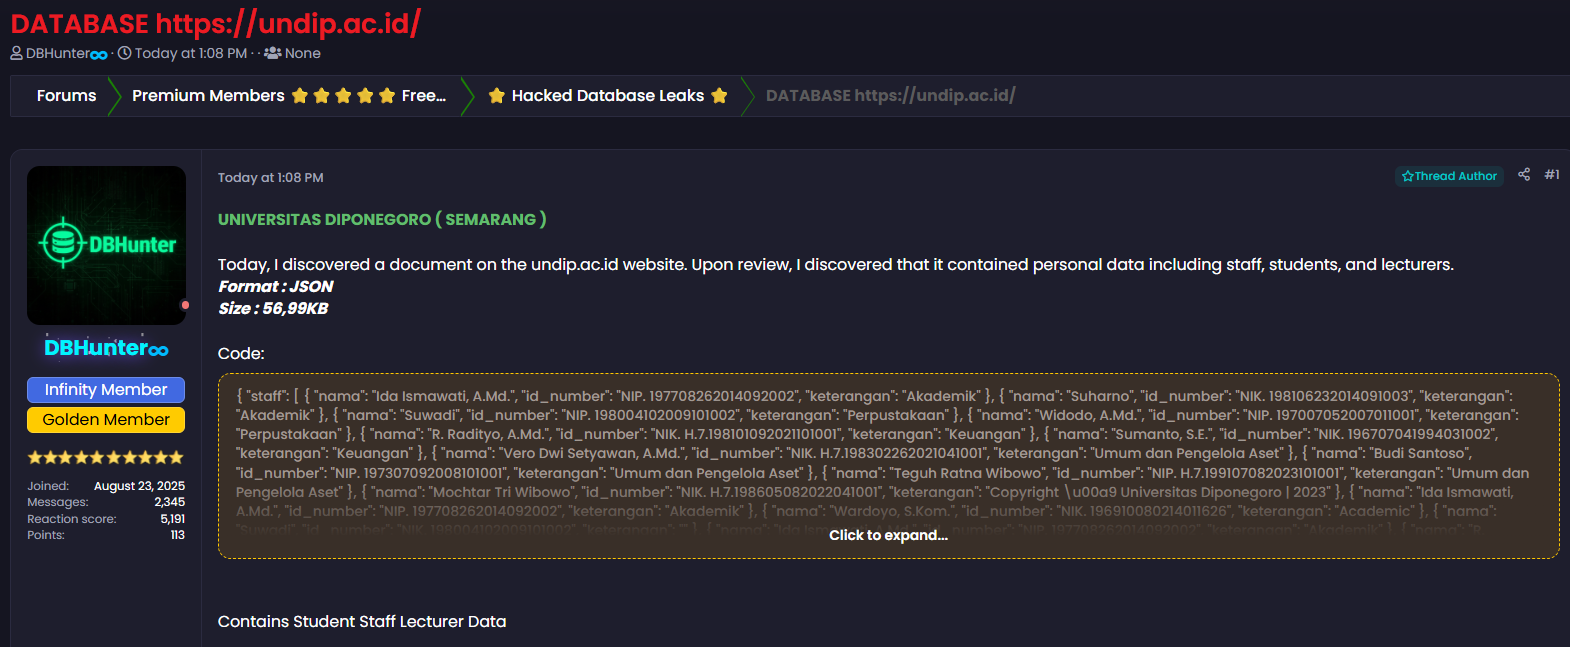Click the first star after Premium Members
Viewport: 1570px width, 647px height.
(x=299, y=96)
